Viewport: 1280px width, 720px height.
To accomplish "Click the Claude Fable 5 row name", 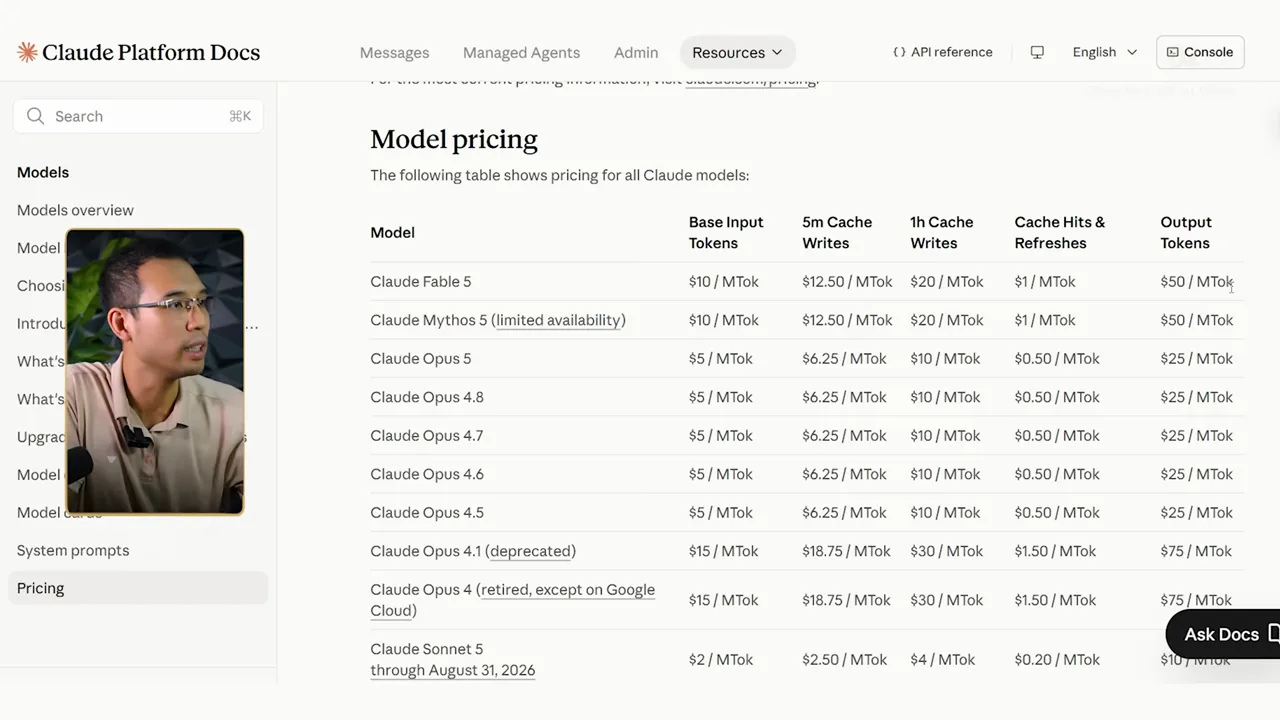I will coord(420,282).
